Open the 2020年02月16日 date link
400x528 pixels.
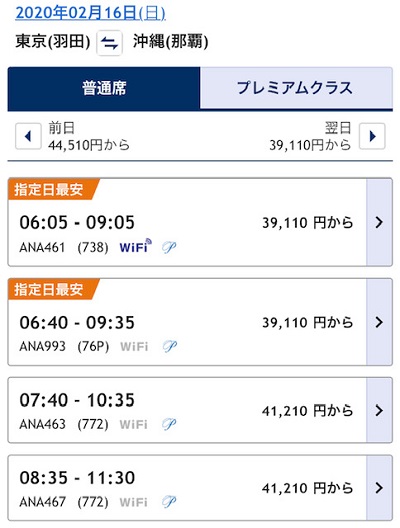click(91, 13)
